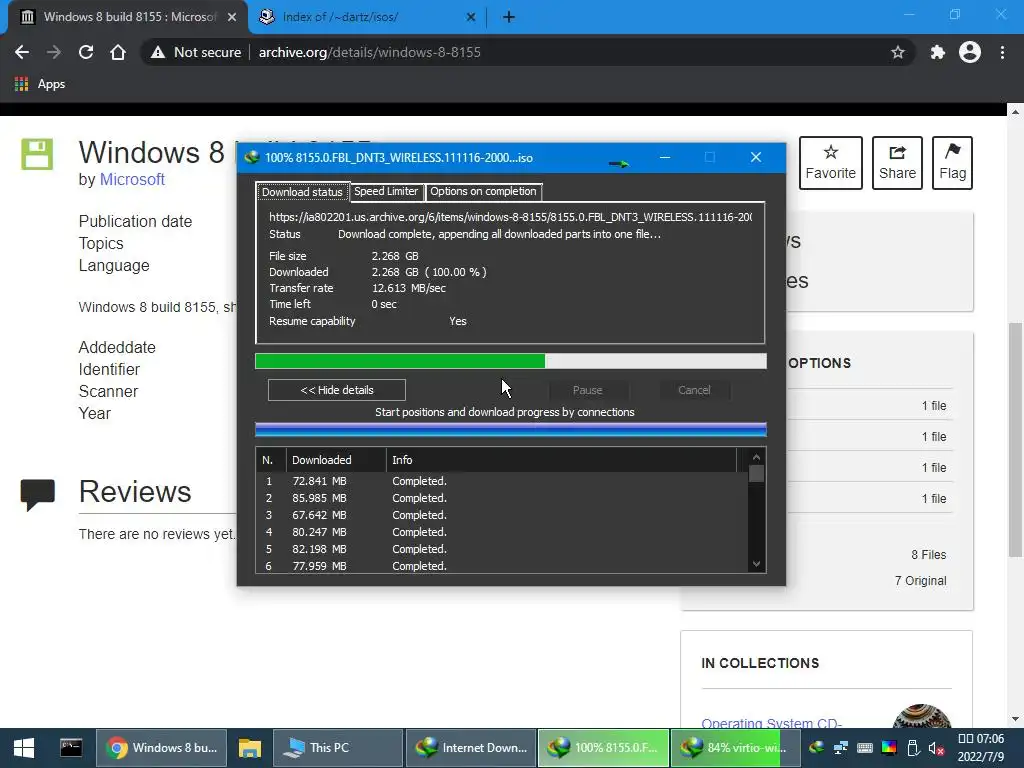The width and height of the screenshot is (1024, 768).
Task: Click the N. column header
Action: 271,460
